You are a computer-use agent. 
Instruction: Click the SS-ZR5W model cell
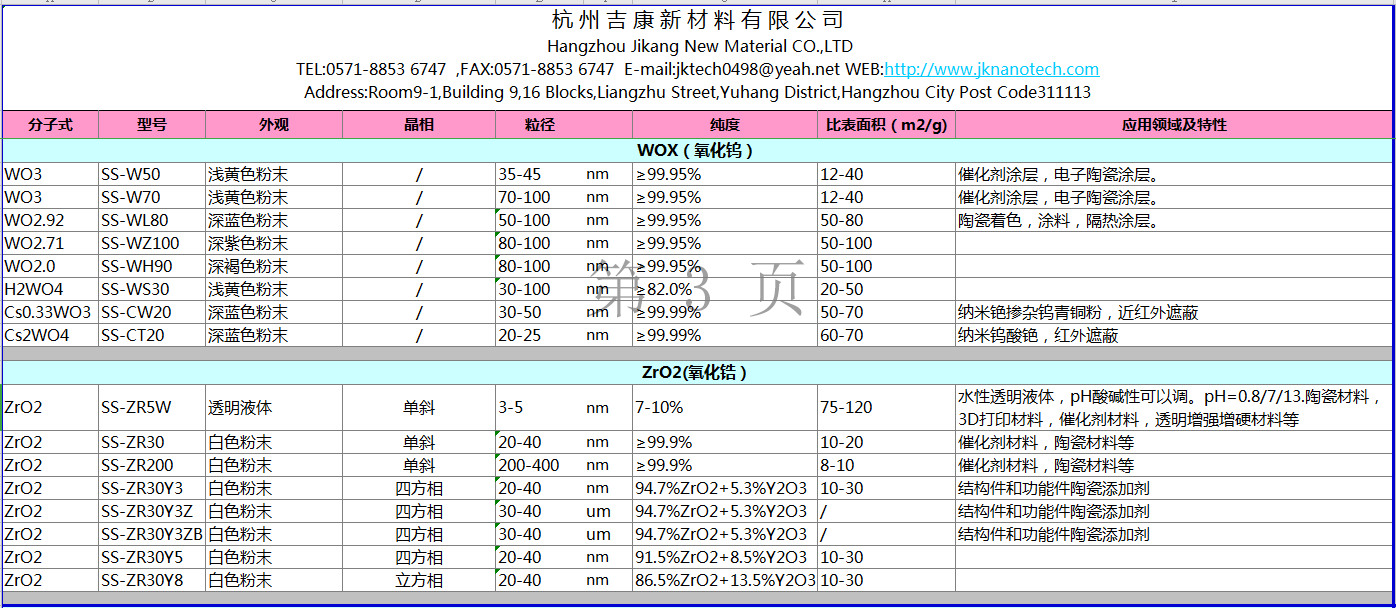coord(152,408)
